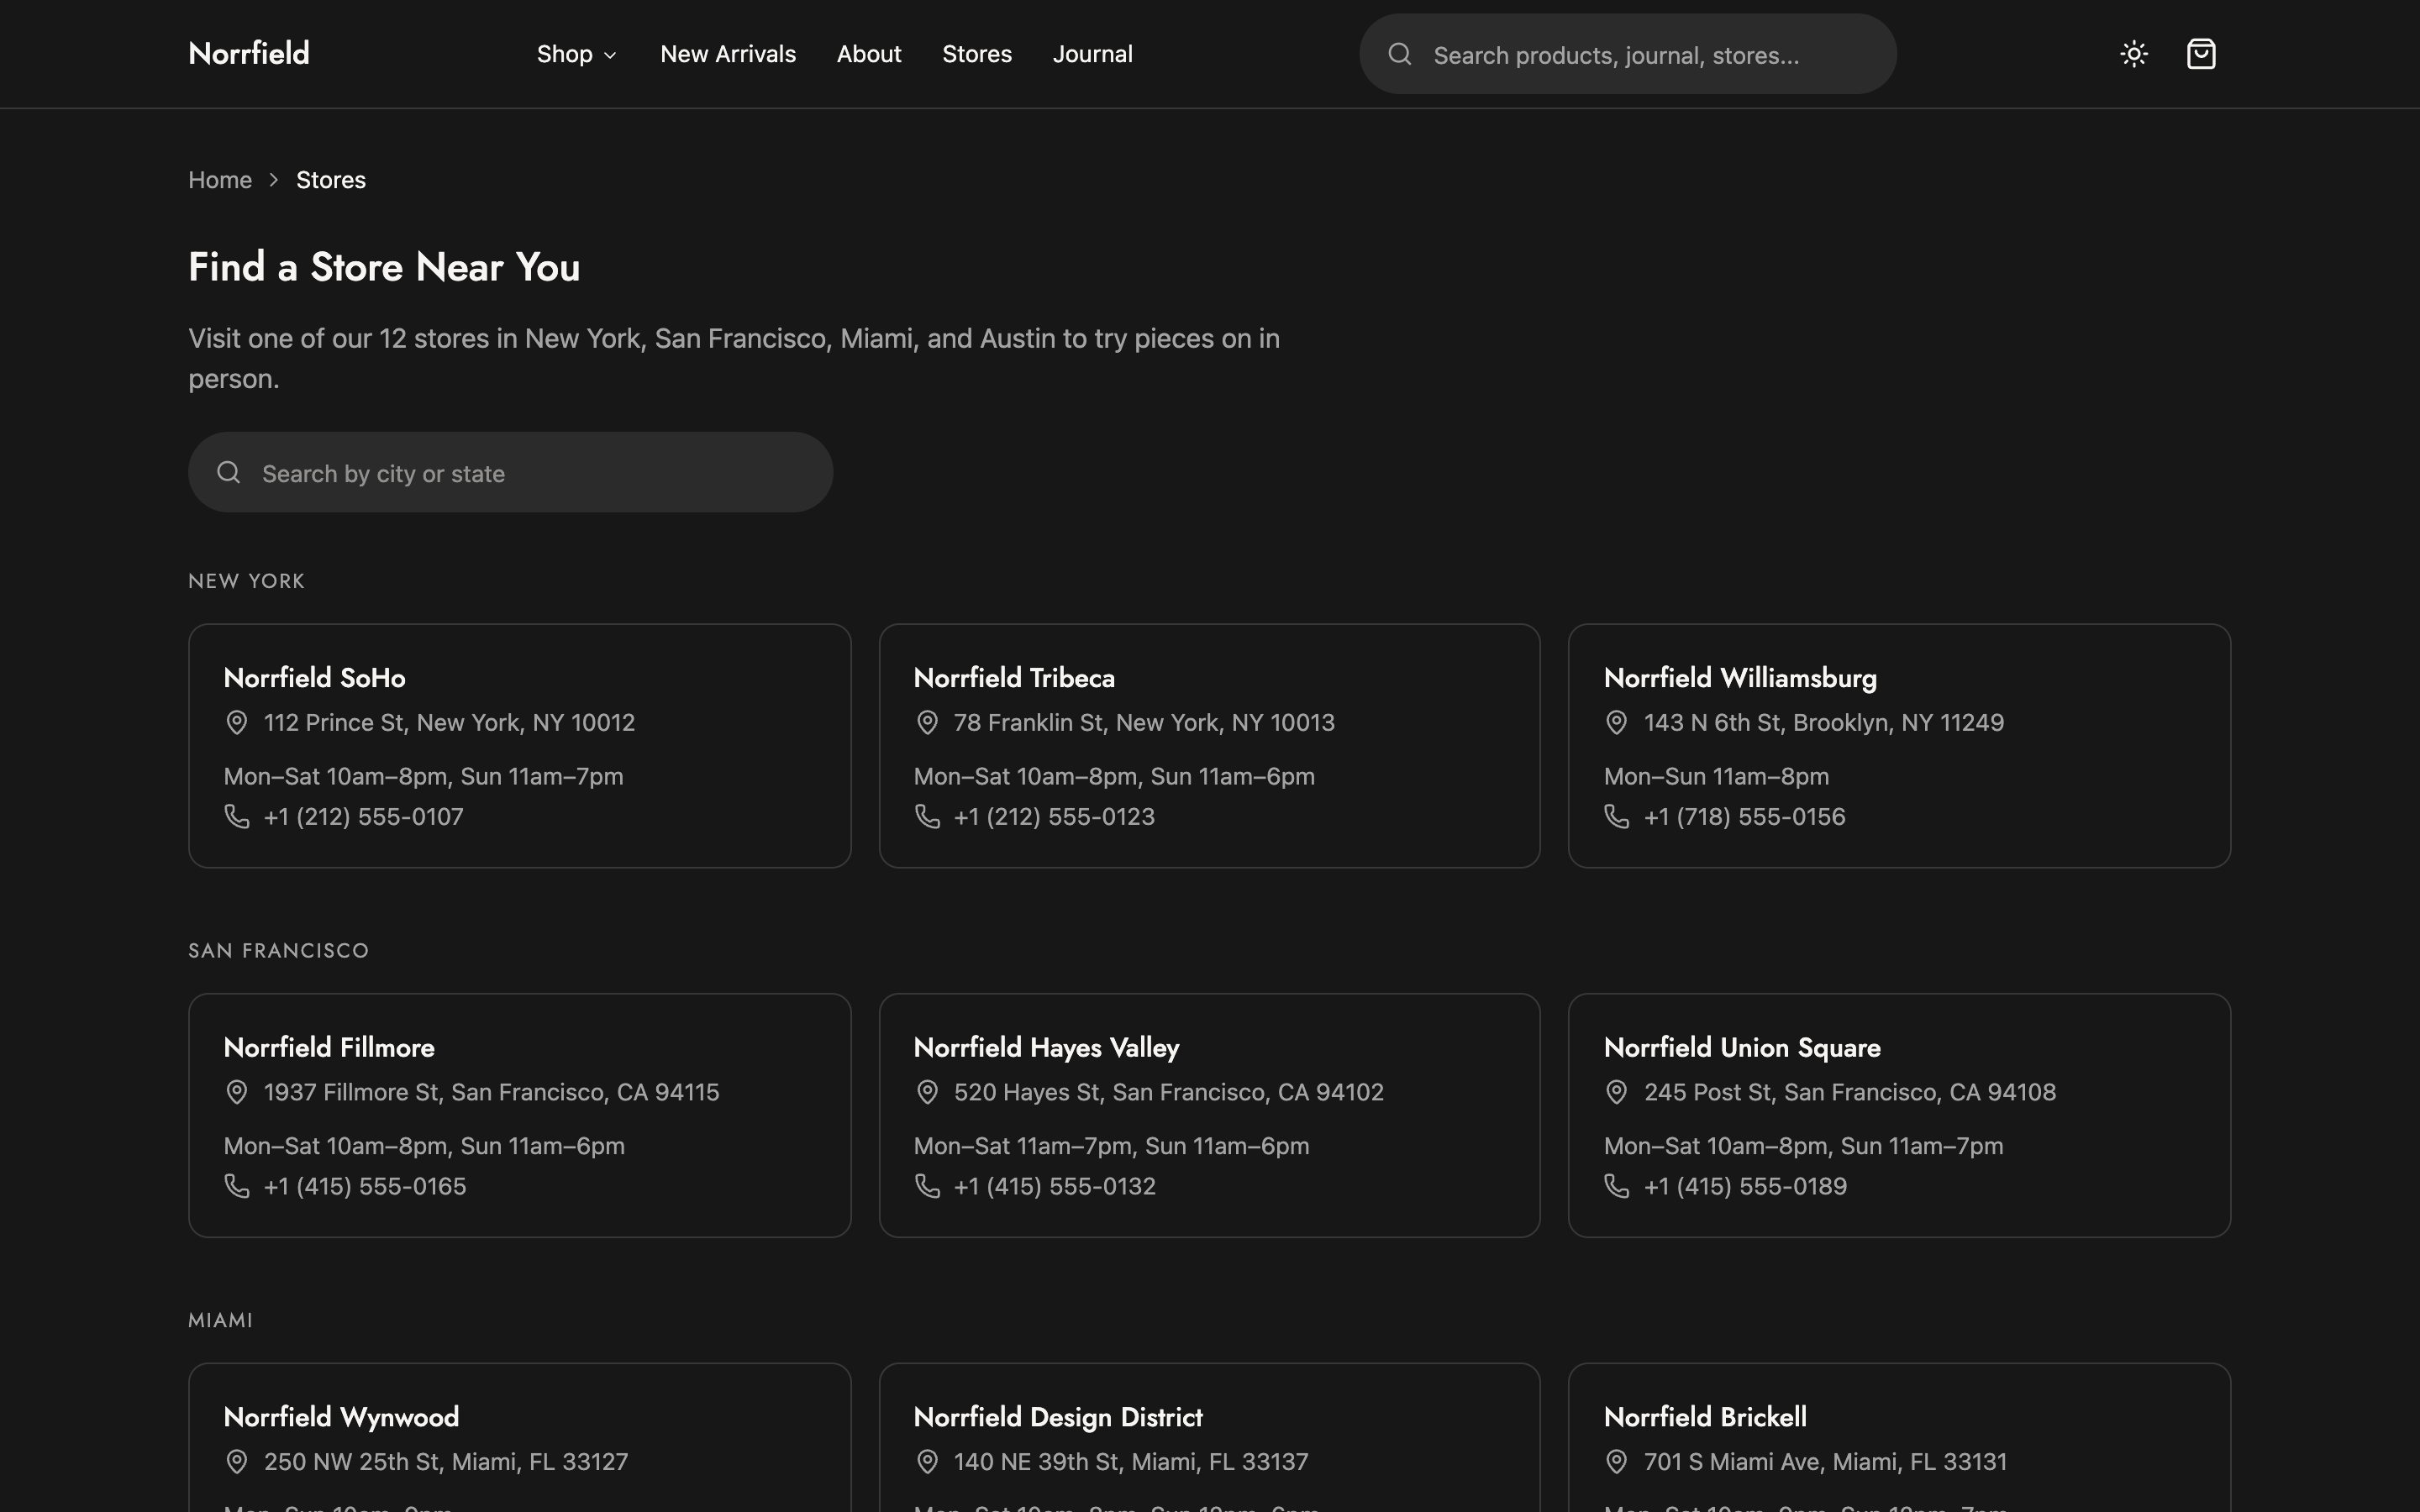This screenshot has height=1512, width=2420.
Task: Click map pin icon for Norrfield Design District
Action: coord(927,1462)
